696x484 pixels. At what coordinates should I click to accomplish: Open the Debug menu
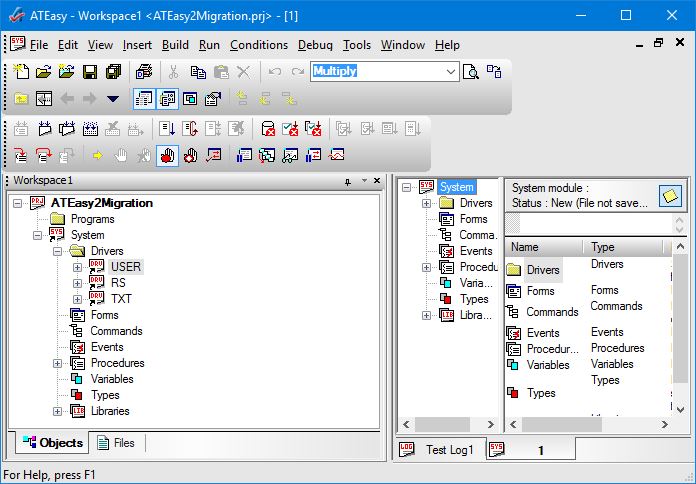pos(315,45)
